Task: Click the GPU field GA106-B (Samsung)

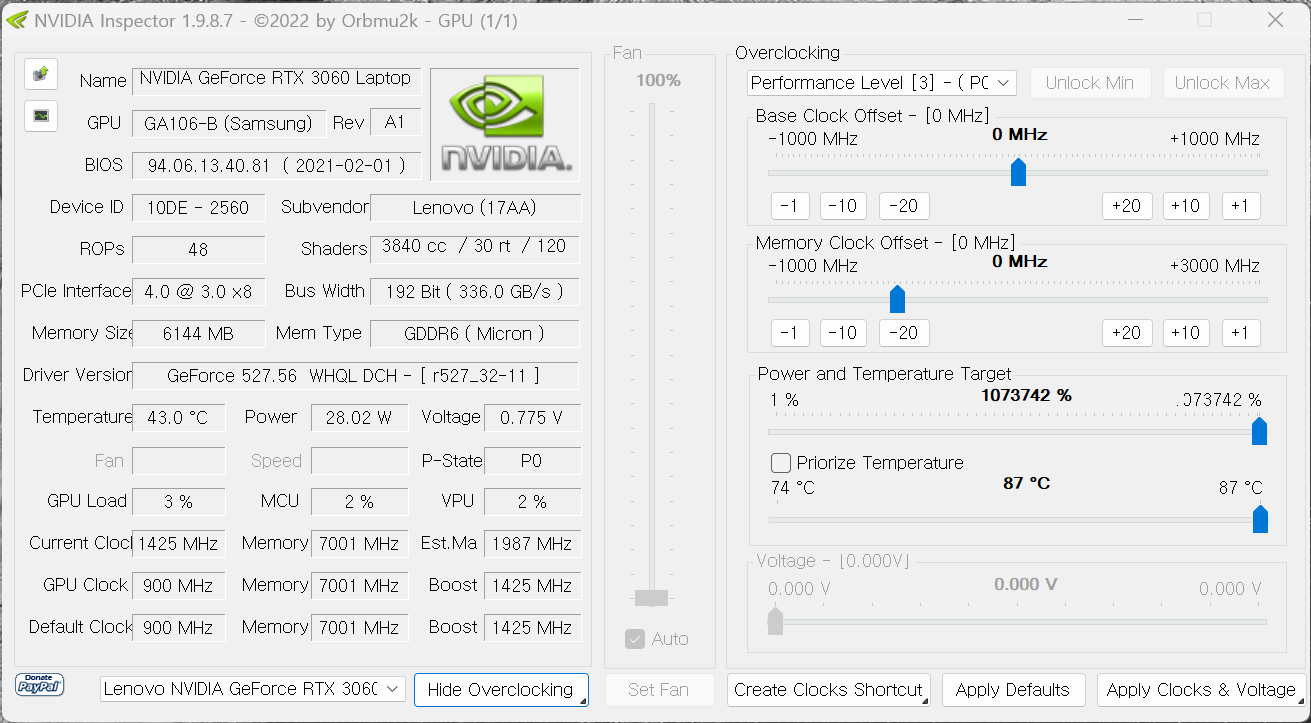Action: [229, 123]
